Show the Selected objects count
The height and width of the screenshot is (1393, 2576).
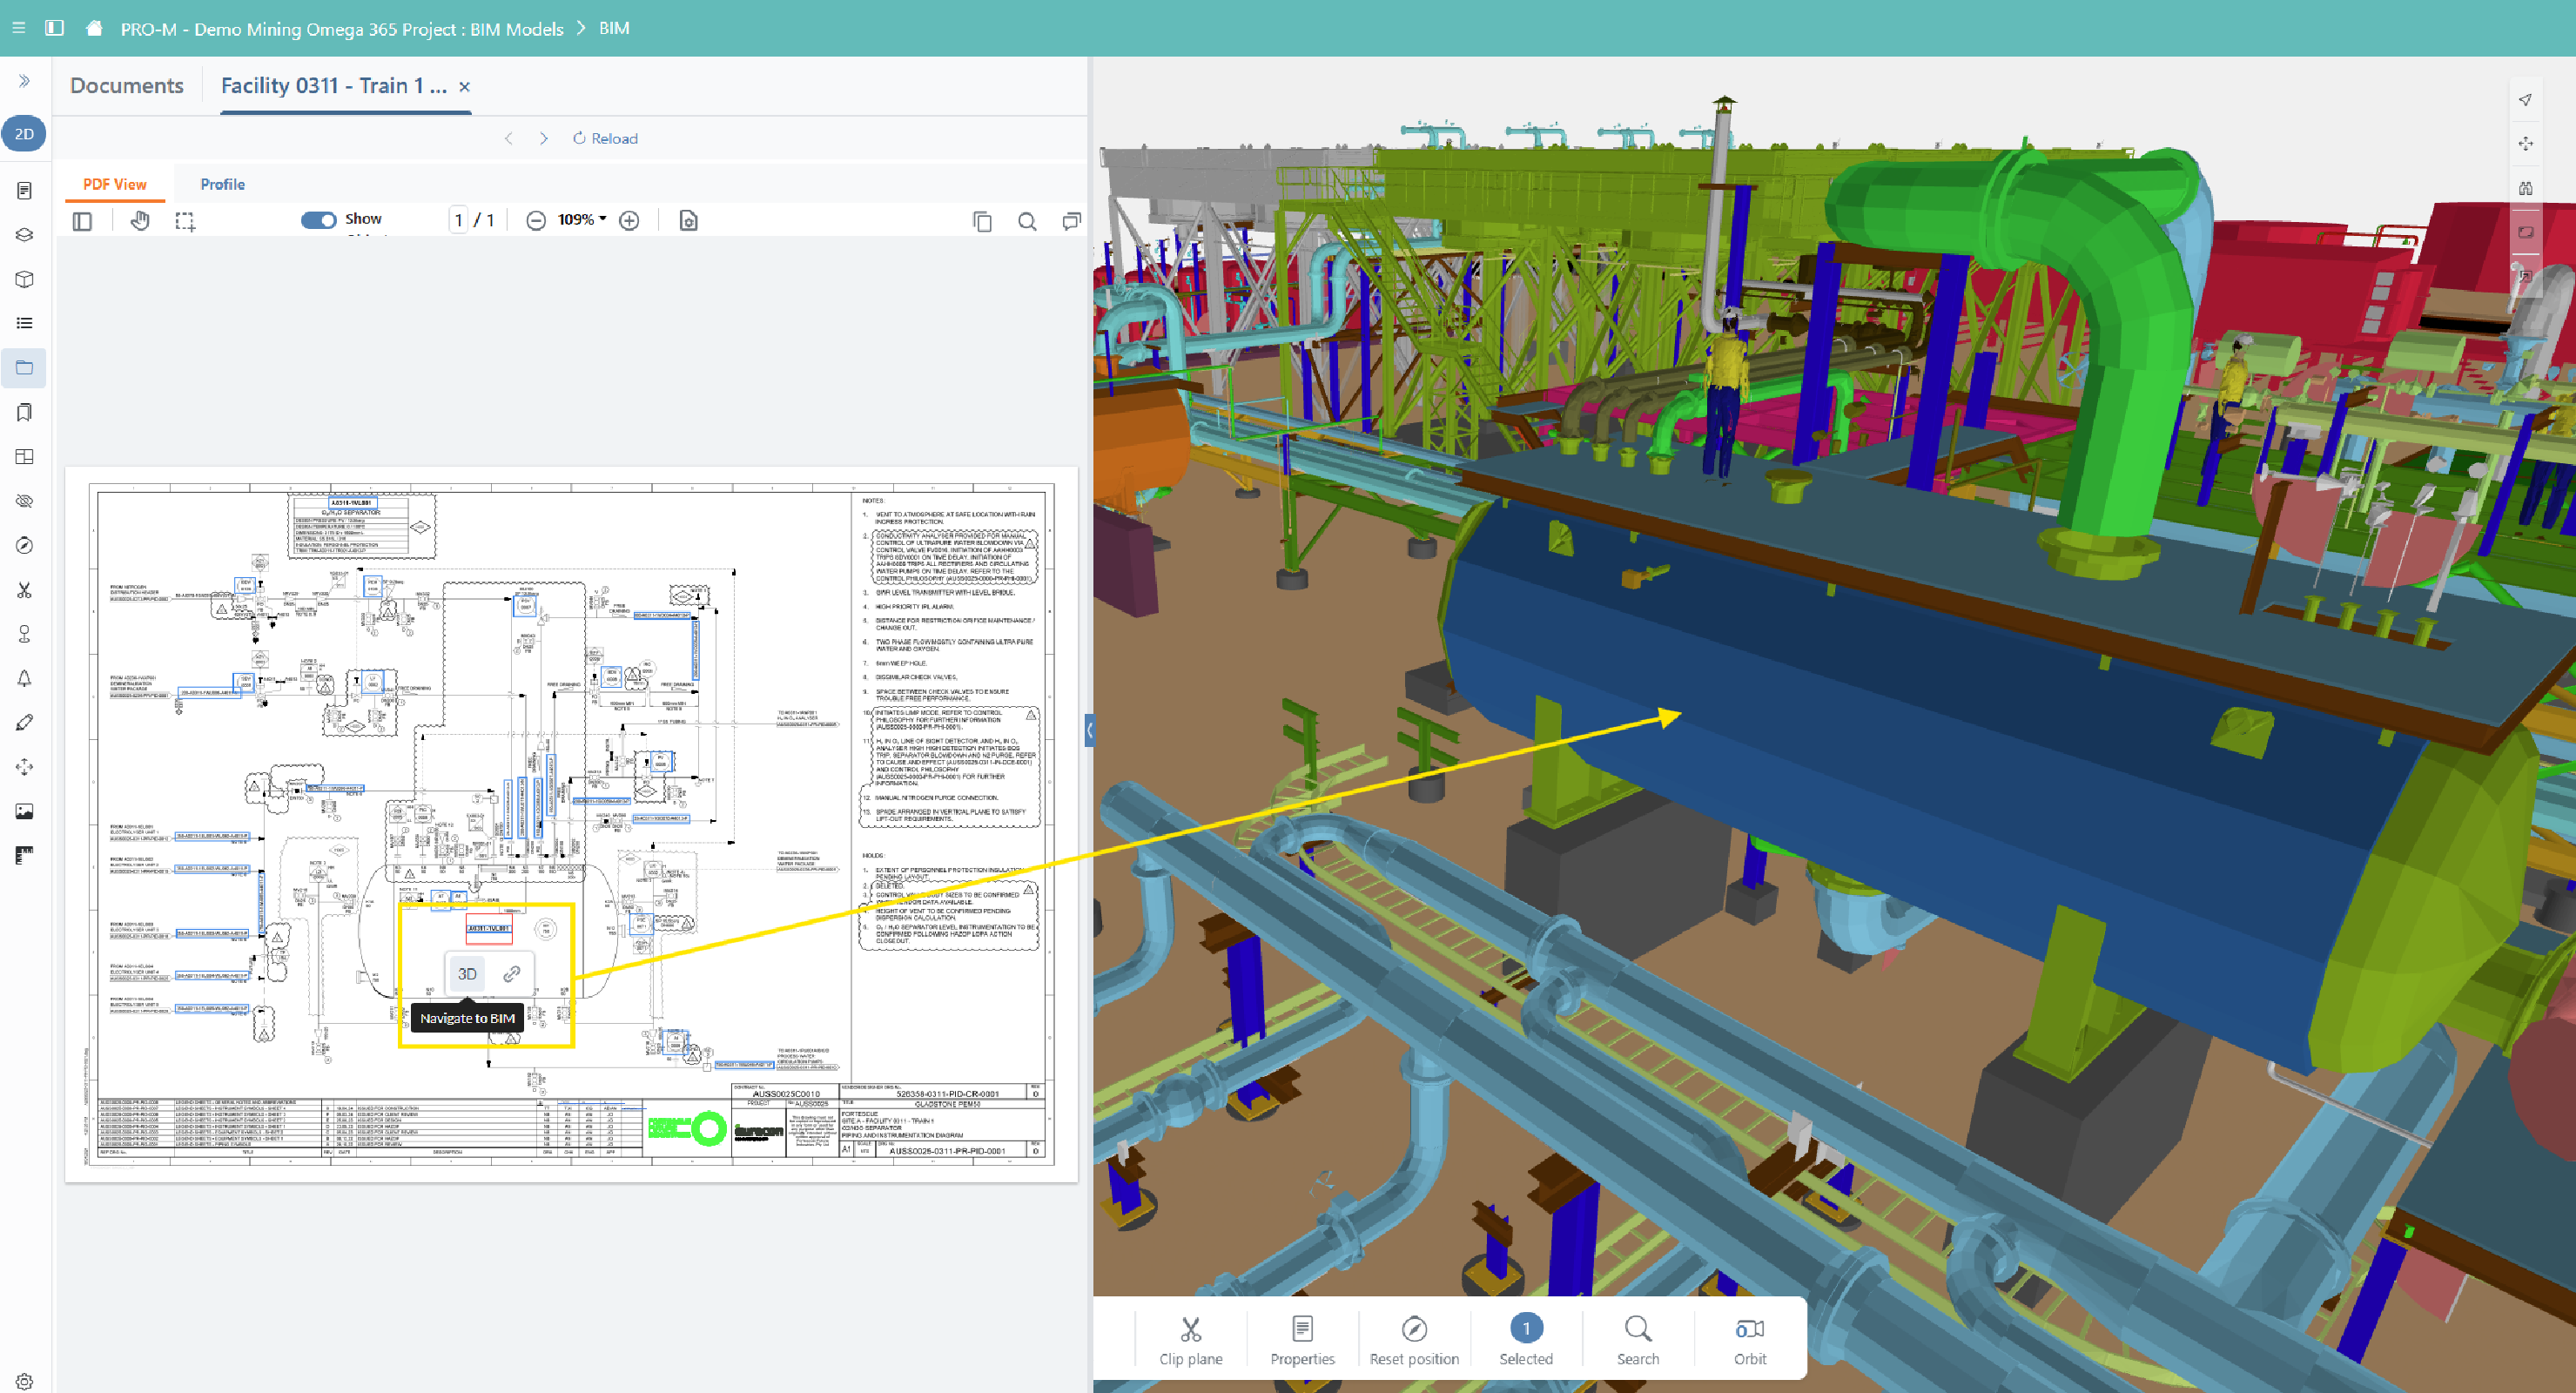[x=1526, y=1340]
